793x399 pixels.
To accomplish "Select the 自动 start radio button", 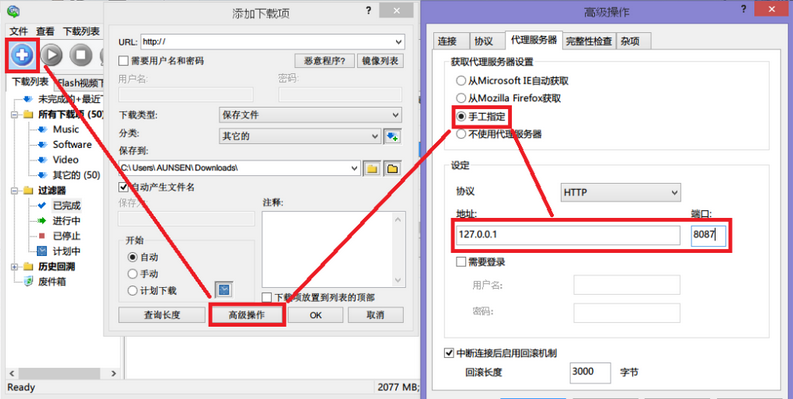I will pos(133,257).
